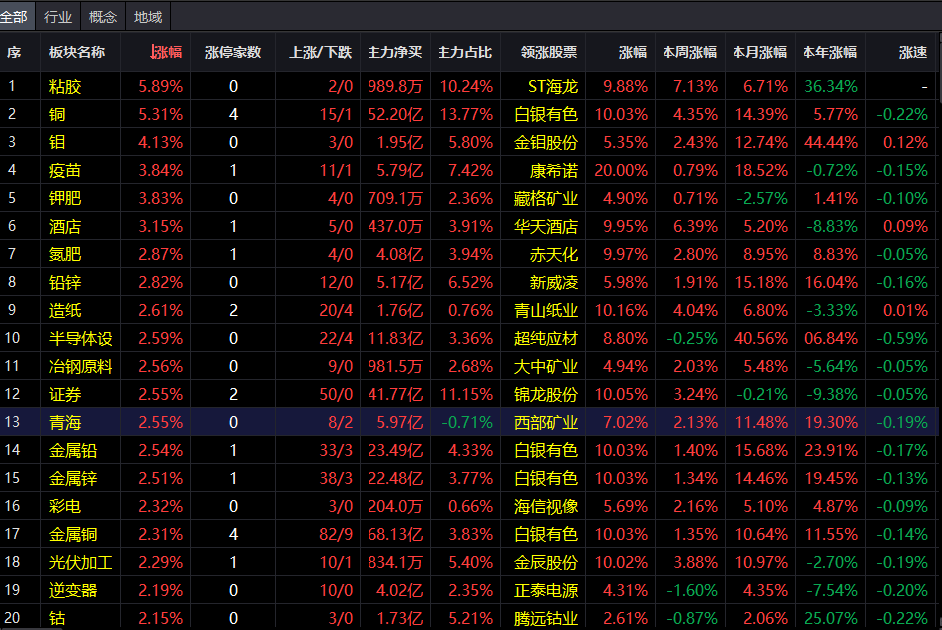Viewport: 942px width, 630px height.
Task: Select the 金属铜 sector name
Action: tap(73, 535)
